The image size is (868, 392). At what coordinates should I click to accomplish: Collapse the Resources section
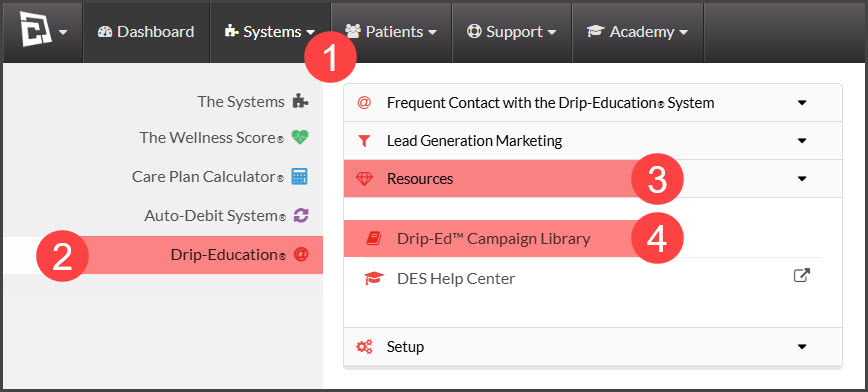coord(593,179)
